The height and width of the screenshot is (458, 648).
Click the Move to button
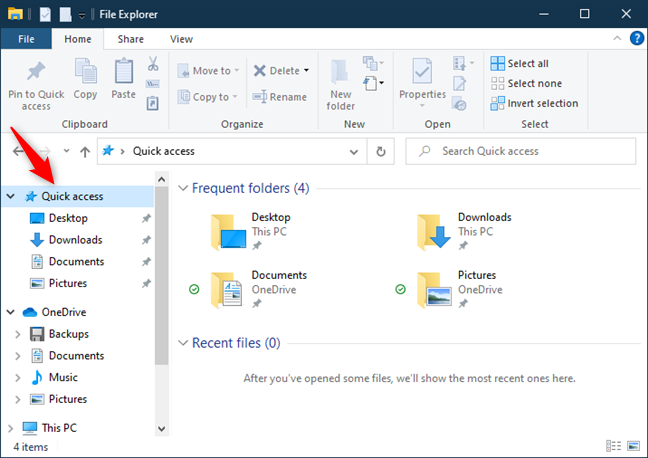208,71
